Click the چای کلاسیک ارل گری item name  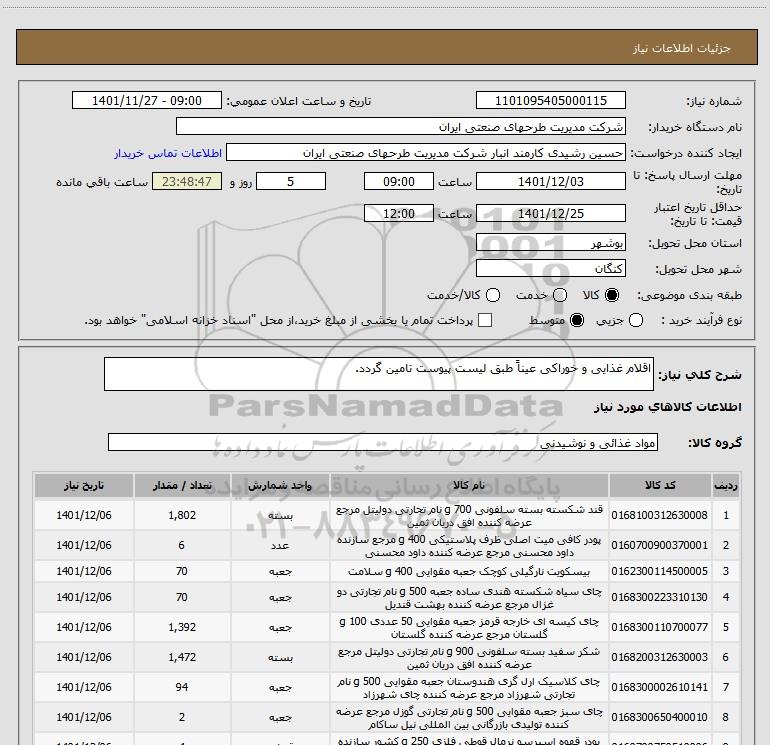pos(469,688)
